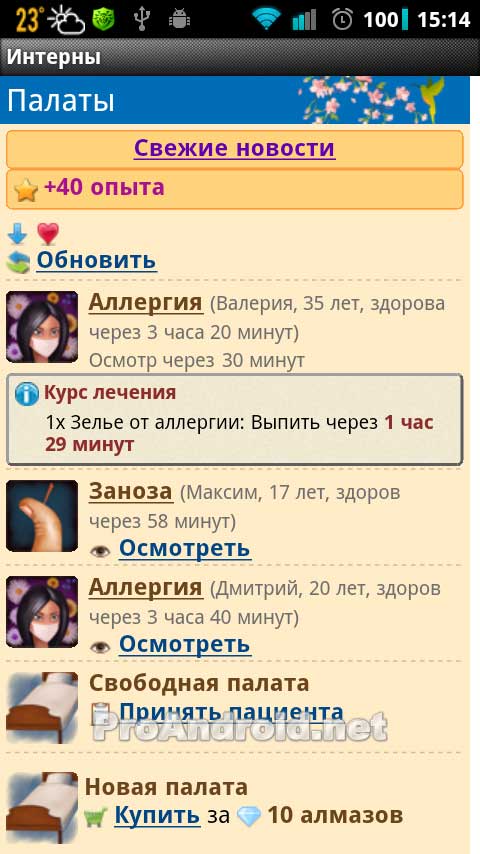Viewport: 480px width, 854px height.
Task: Click the Обновить link
Action: point(96,260)
